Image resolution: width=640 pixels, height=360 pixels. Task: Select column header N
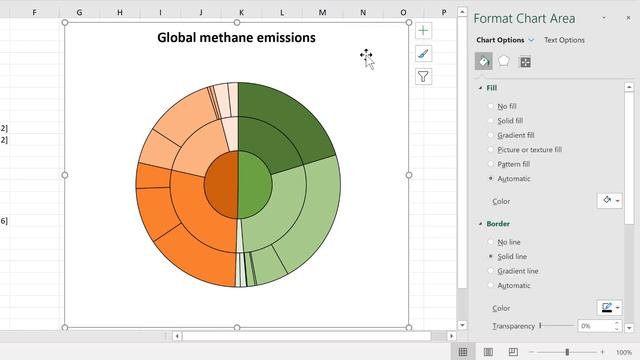[363, 13]
